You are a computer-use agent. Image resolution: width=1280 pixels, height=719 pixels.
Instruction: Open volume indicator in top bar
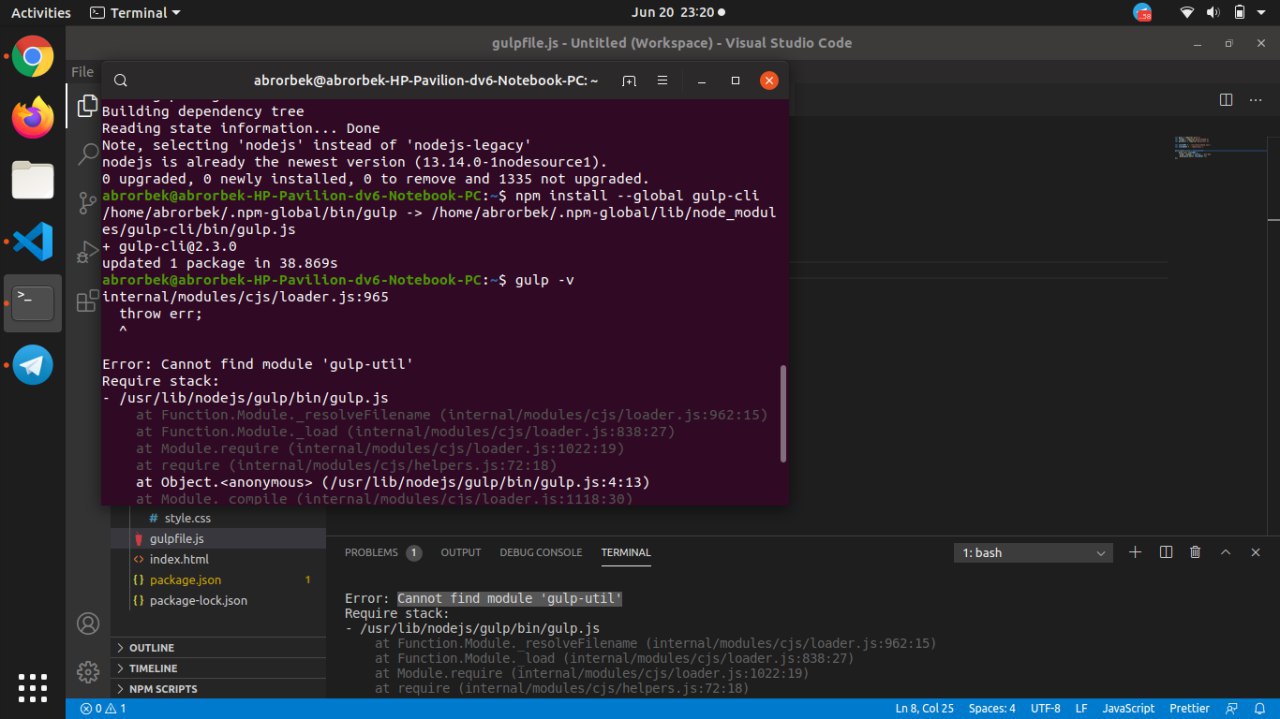point(1213,13)
